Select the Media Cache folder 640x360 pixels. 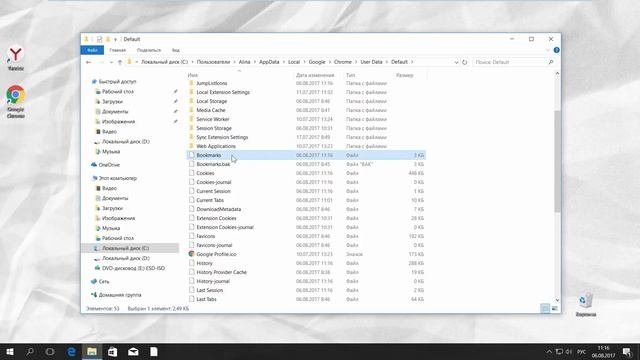pos(211,110)
